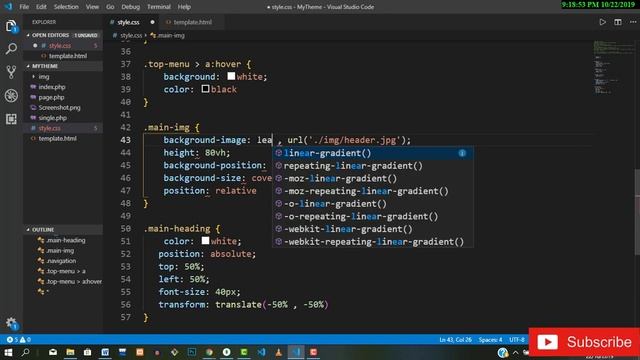The image size is (640, 360).
Task: Open VLC media player from taskbar
Action: click(x=278, y=352)
